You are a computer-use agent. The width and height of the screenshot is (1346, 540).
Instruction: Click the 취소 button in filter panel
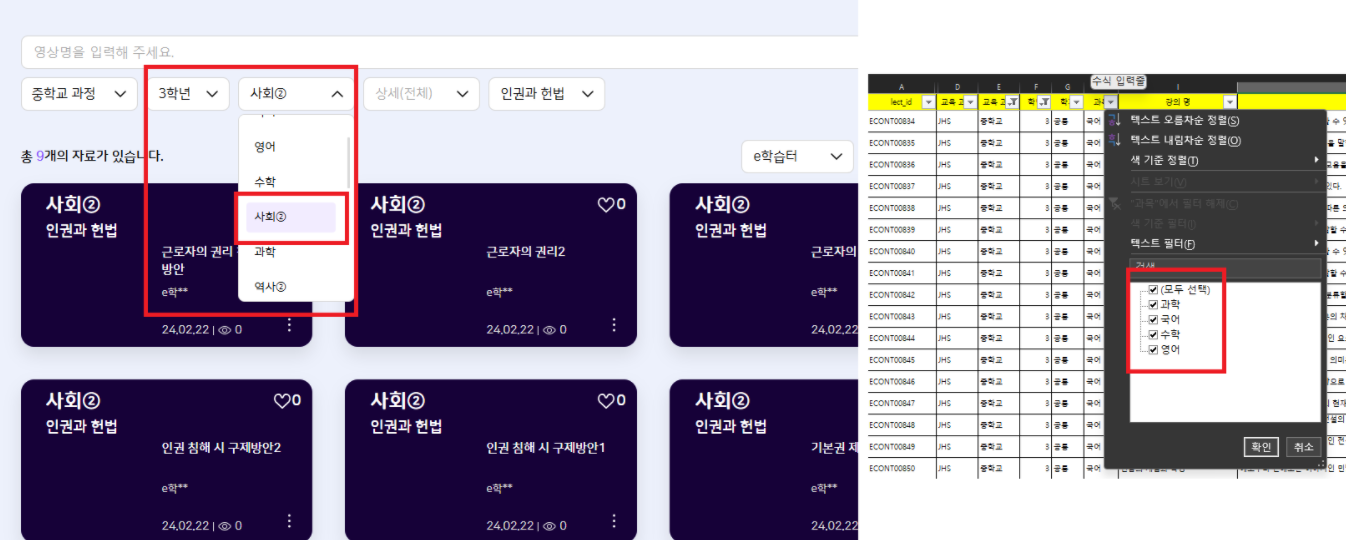tap(1301, 447)
